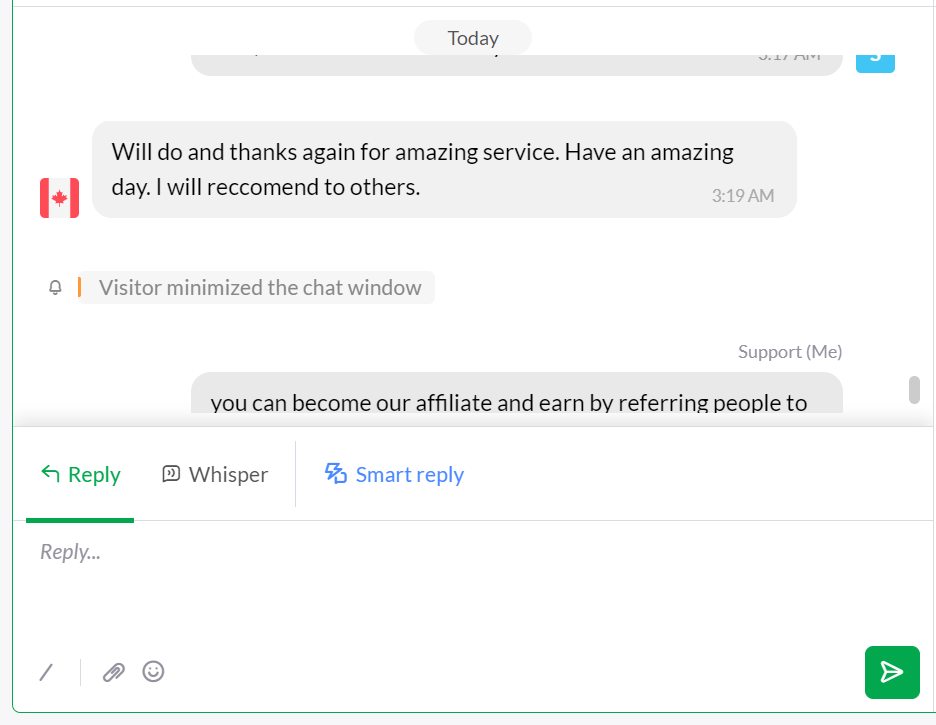936x725 pixels.
Task: Open the emoji smiley picker
Action: pos(153,672)
